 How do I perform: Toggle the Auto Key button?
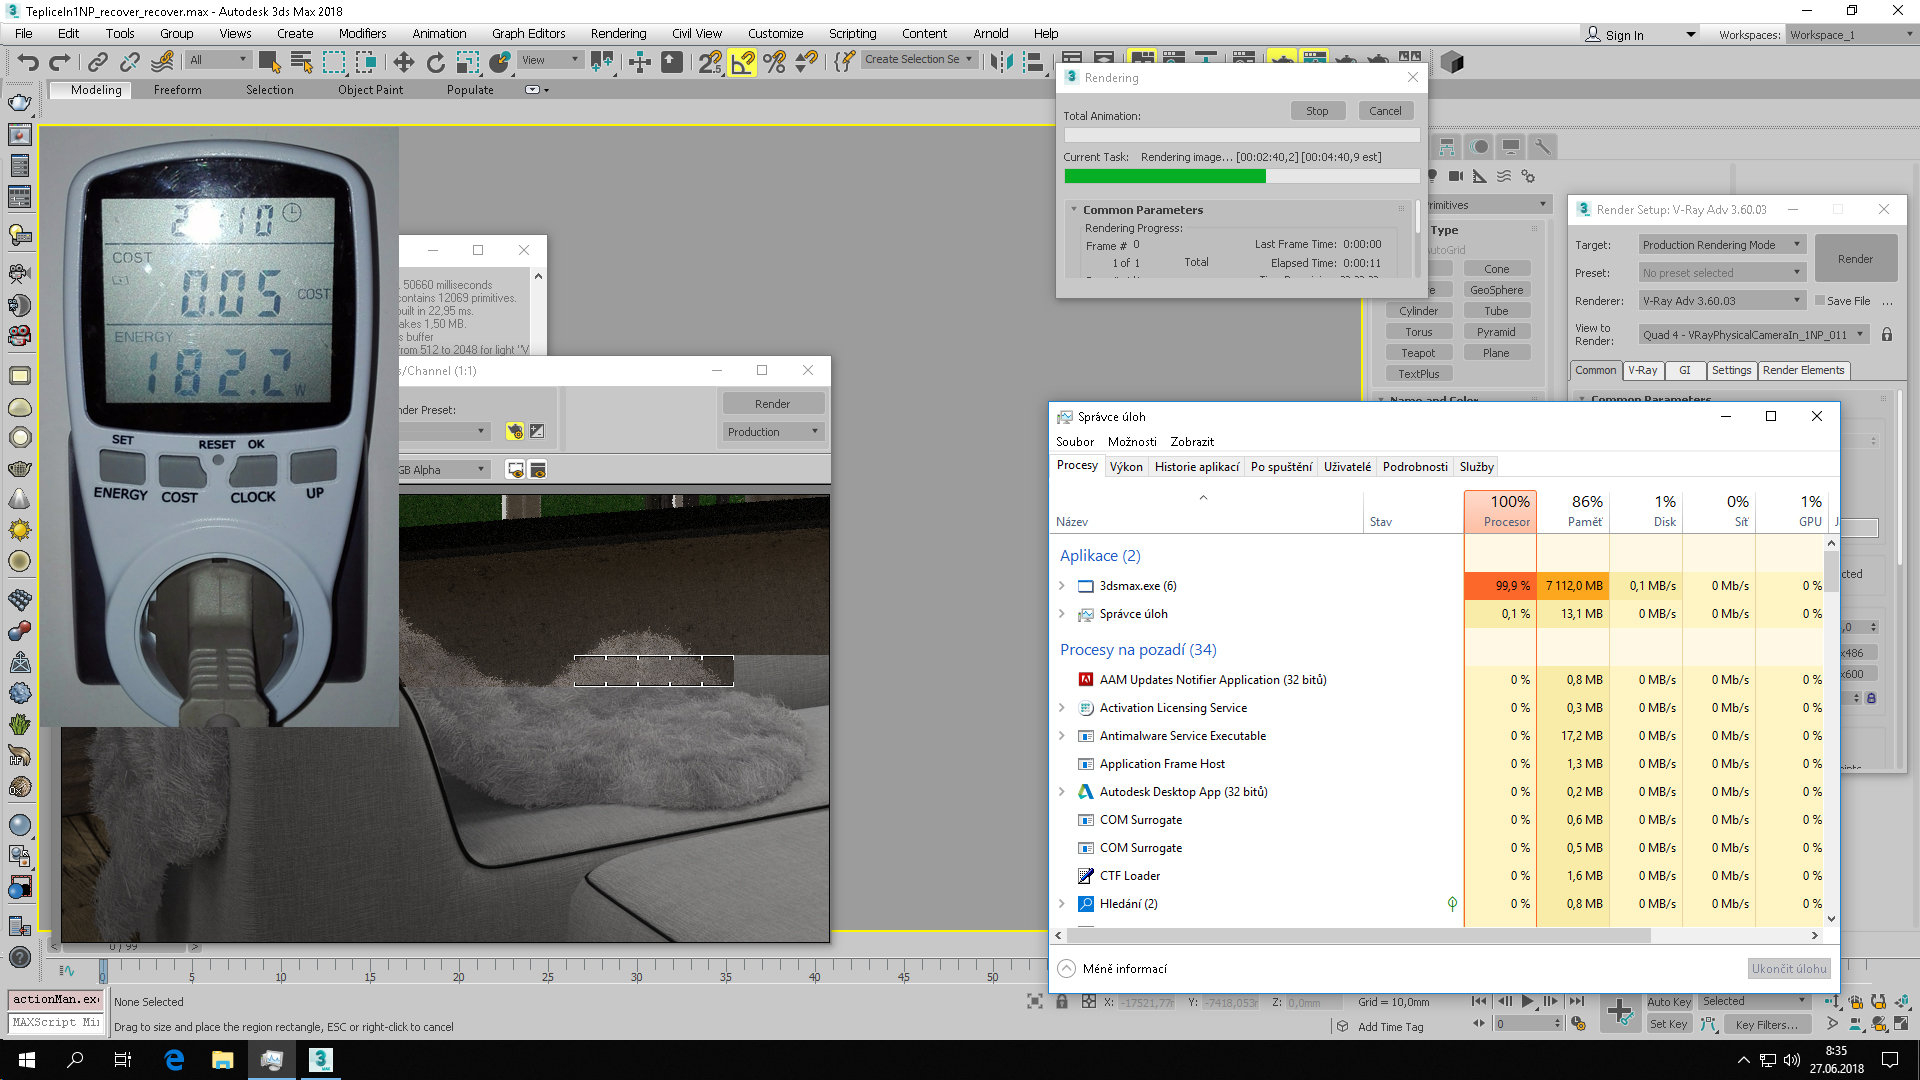(x=1669, y=1002)
